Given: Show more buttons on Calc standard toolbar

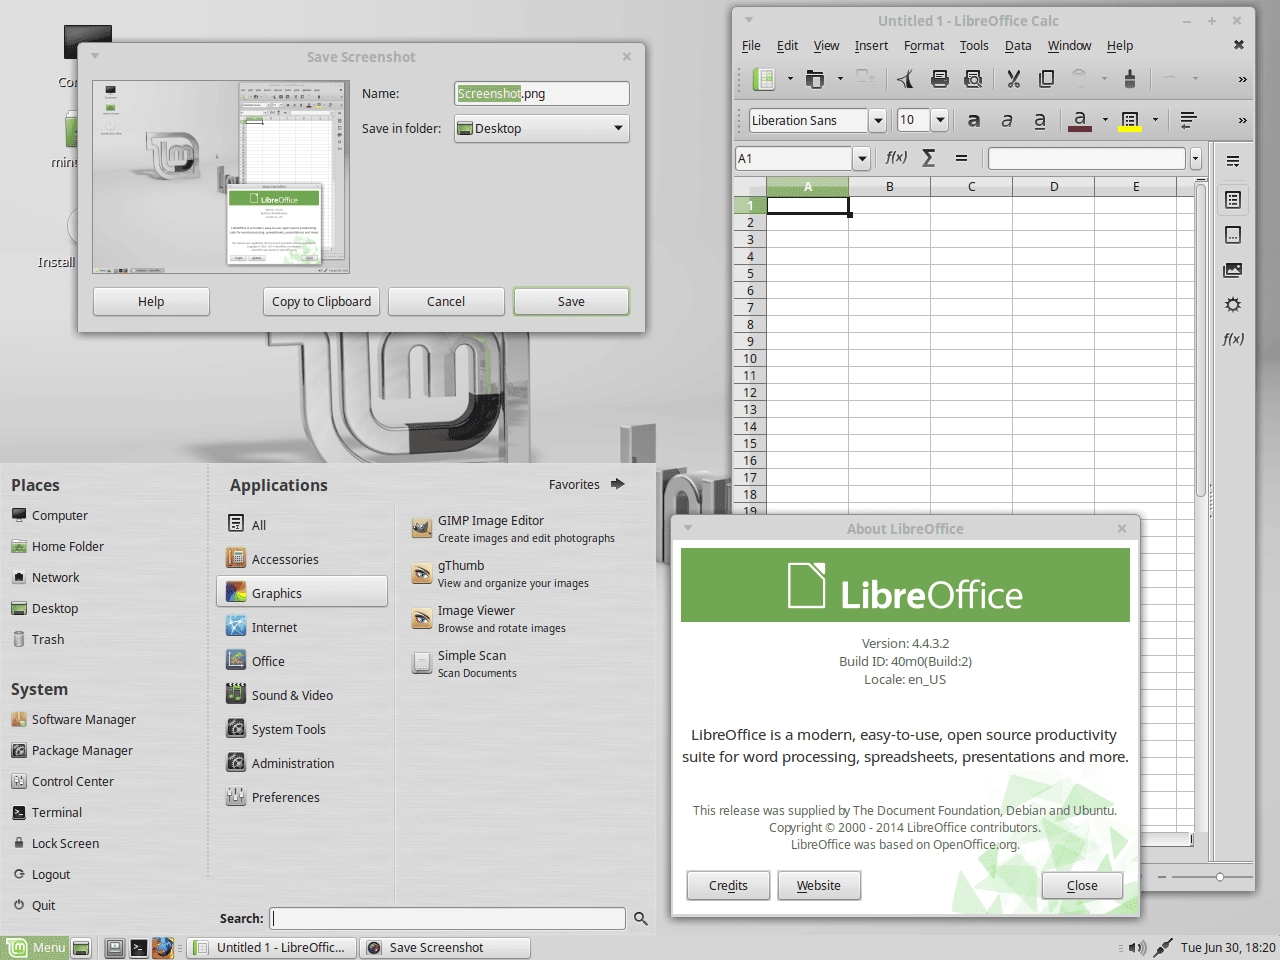Looking at the screenshot, I should pyautogui.click(x=1242, y=78).
